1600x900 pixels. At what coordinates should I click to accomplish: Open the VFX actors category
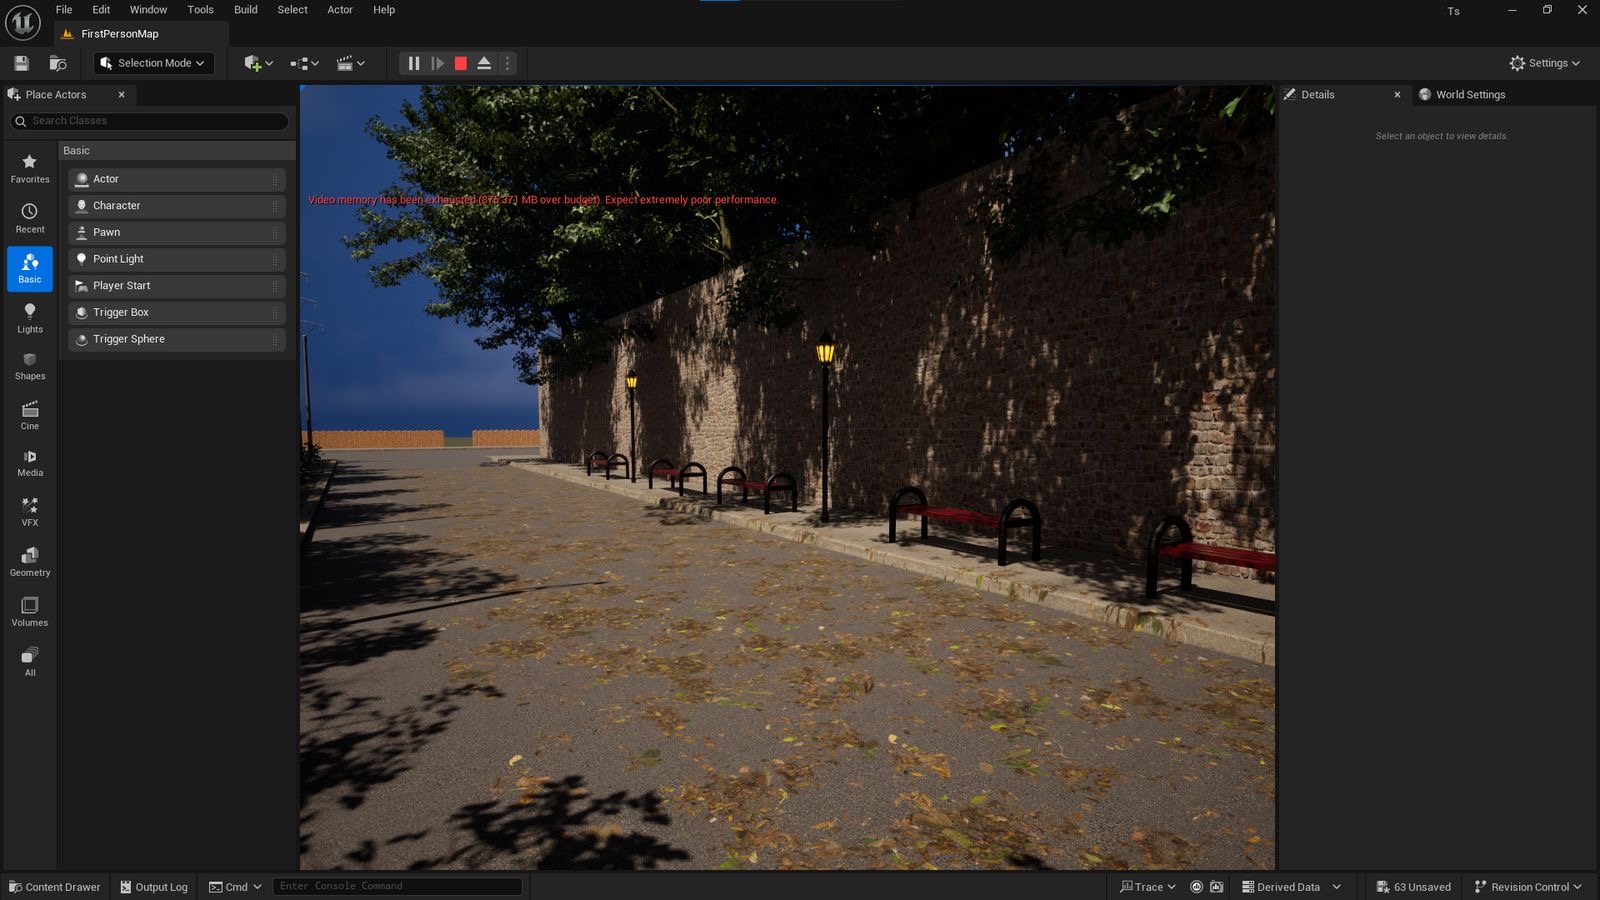pyautogui.click(x=30, y=512)
